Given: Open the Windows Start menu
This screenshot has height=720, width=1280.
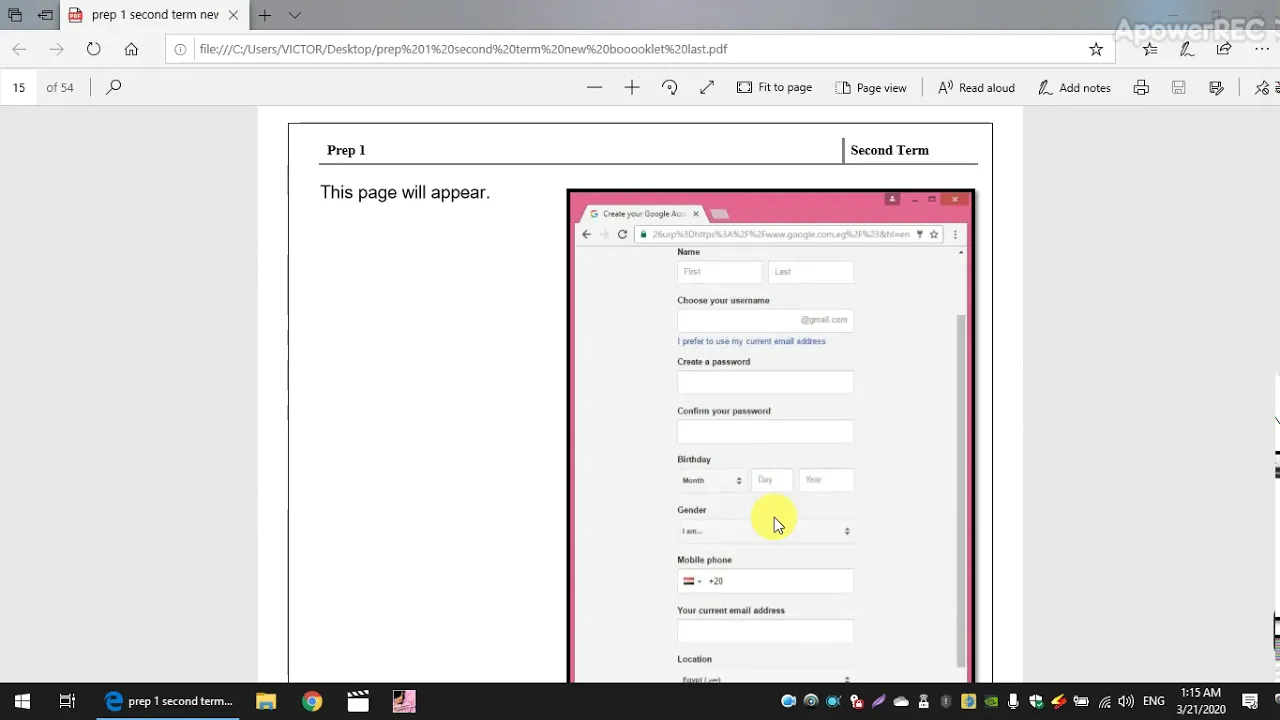Looking at the screenshot, I should click(x=22, y=701).
